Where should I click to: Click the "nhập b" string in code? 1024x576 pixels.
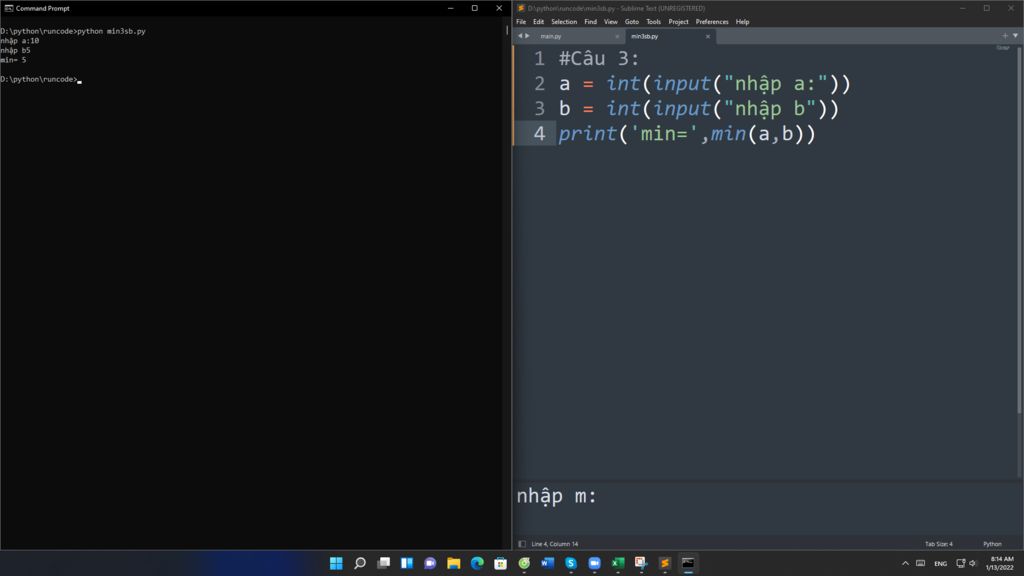770,109
